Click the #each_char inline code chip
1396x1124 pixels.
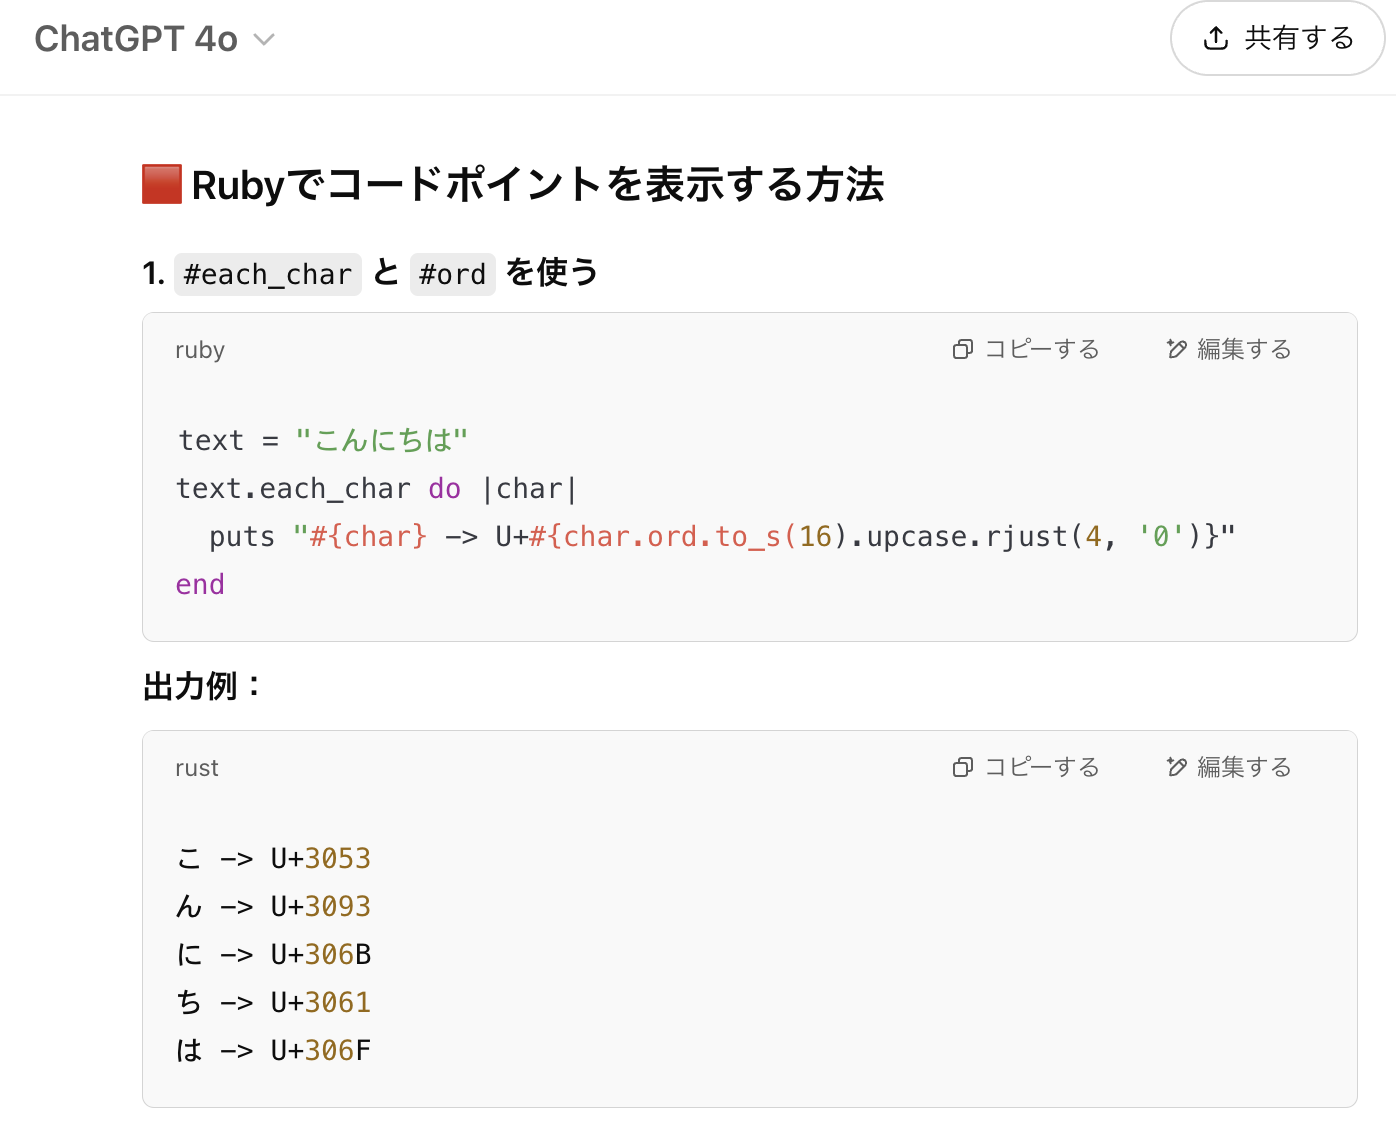267,274
